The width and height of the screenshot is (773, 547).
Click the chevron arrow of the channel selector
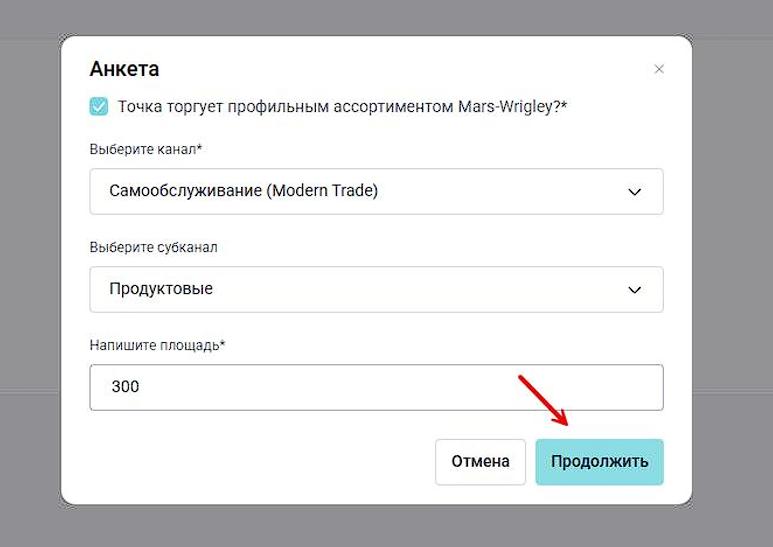(x=634, y=192)
